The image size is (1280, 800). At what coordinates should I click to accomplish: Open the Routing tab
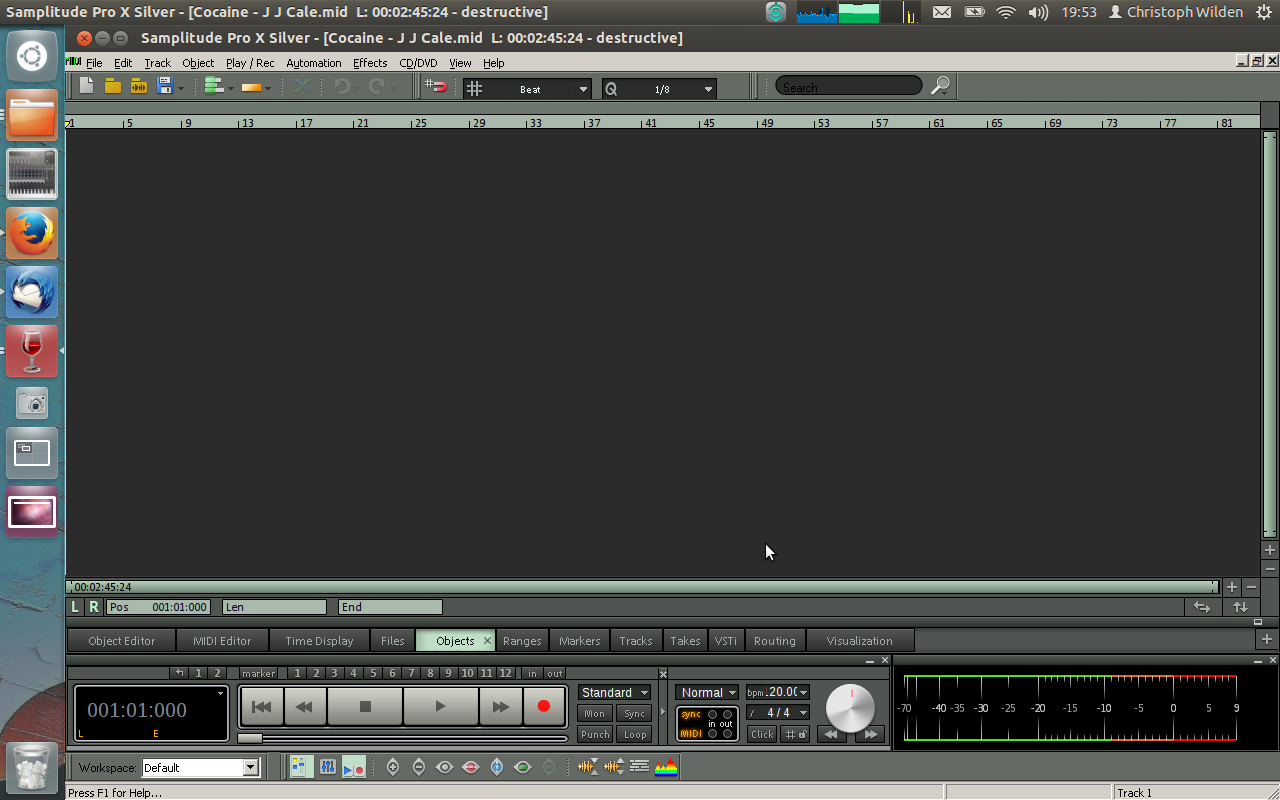point(775,640)
